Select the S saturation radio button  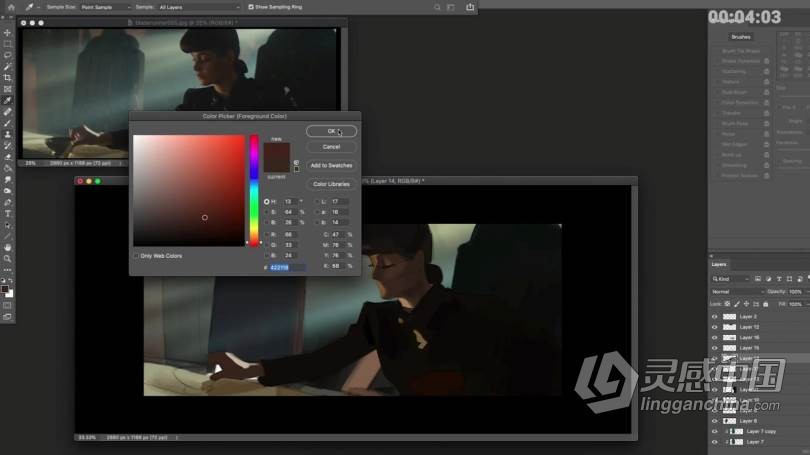(267, 212)
